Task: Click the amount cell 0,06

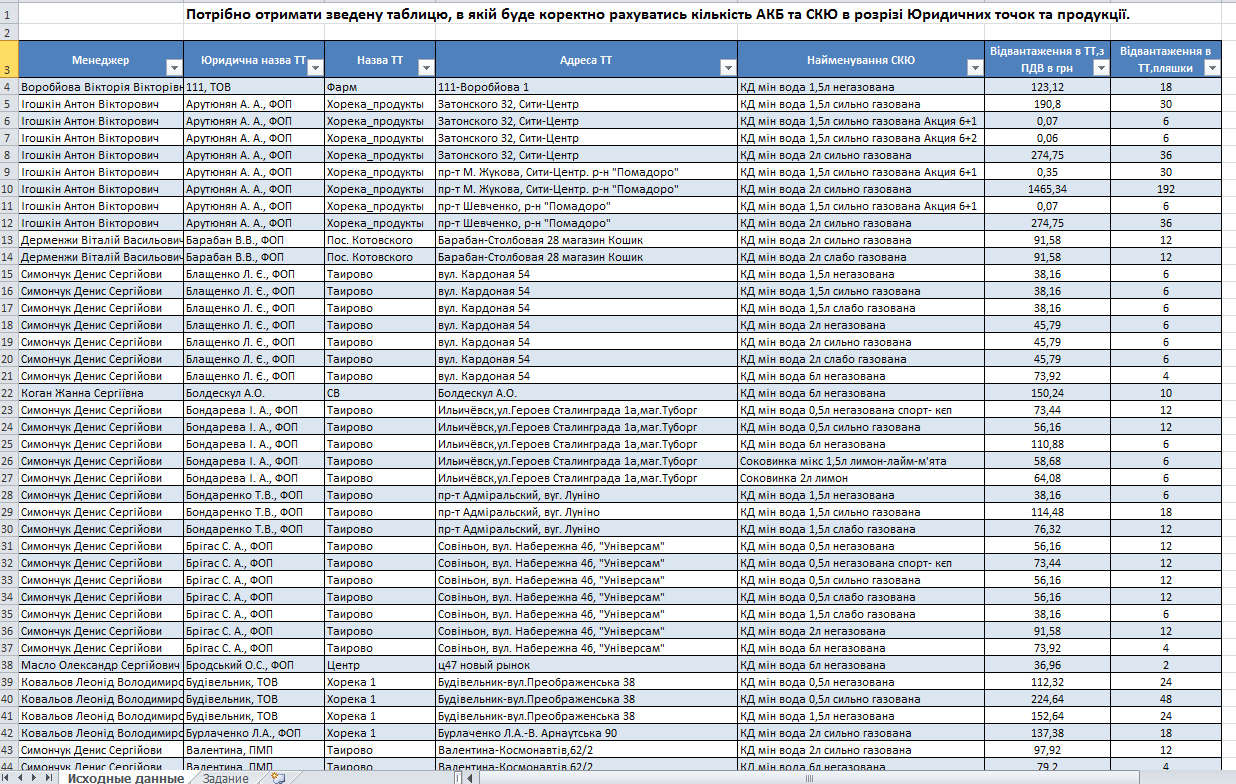Action: [1048, 138]
